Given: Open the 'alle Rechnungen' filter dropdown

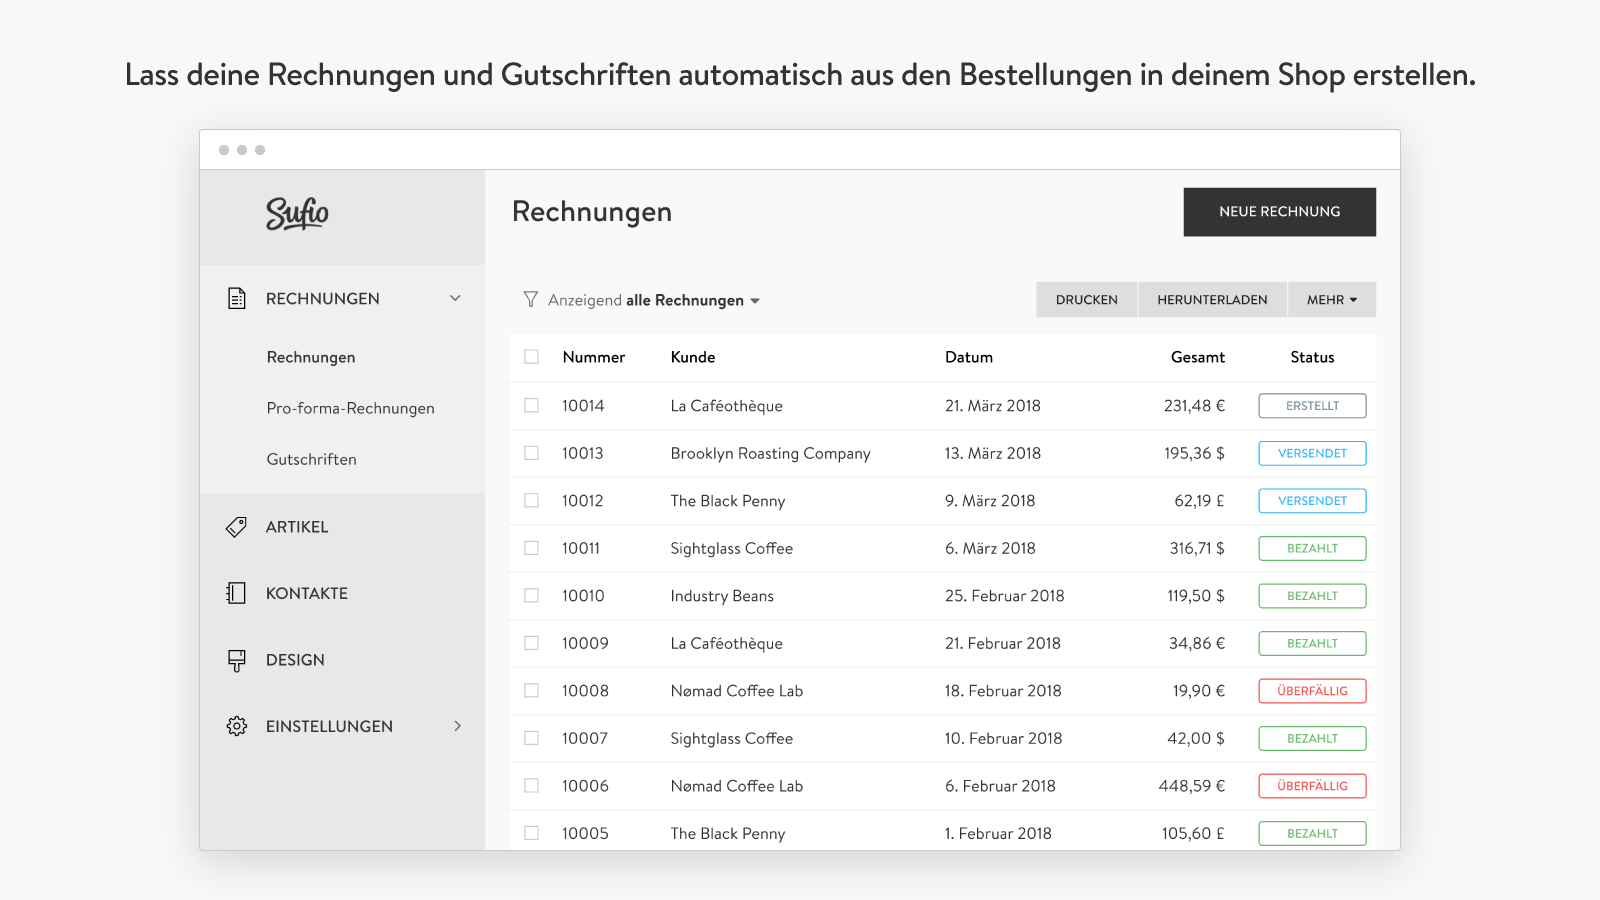Looking at the screenshot, I should 692,300.
